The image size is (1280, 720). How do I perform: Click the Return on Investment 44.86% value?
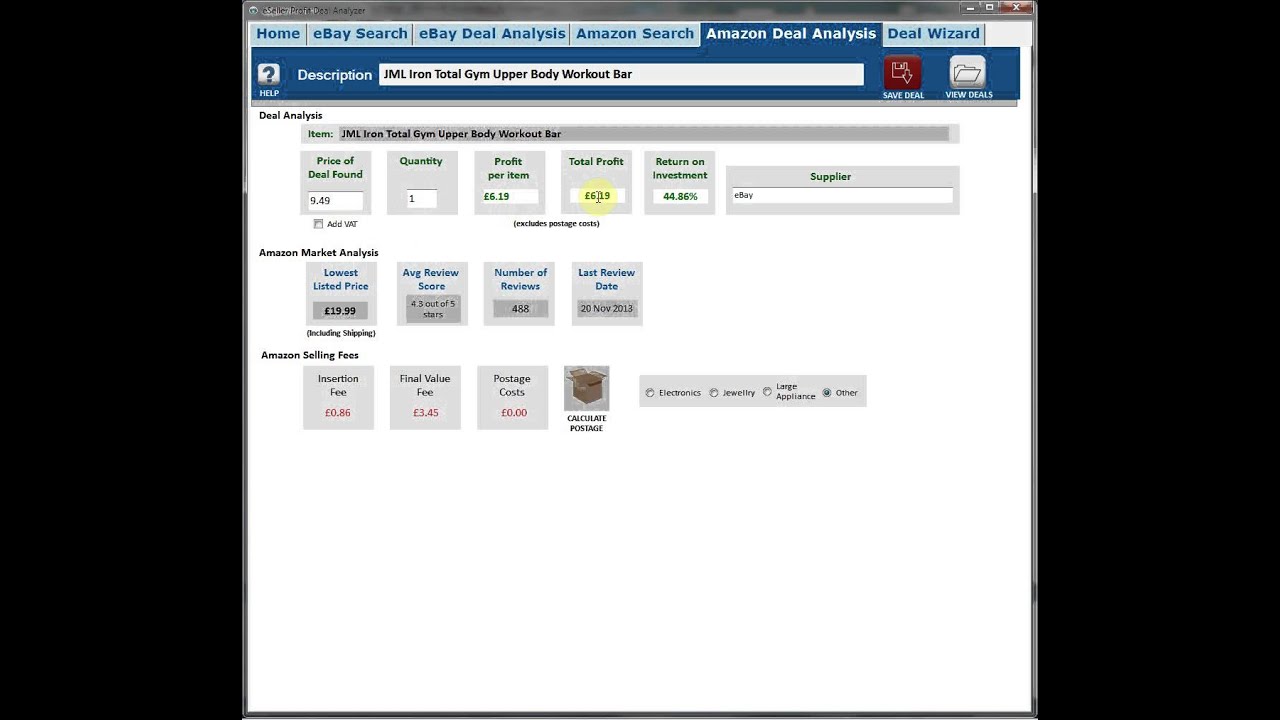point(680,196)
